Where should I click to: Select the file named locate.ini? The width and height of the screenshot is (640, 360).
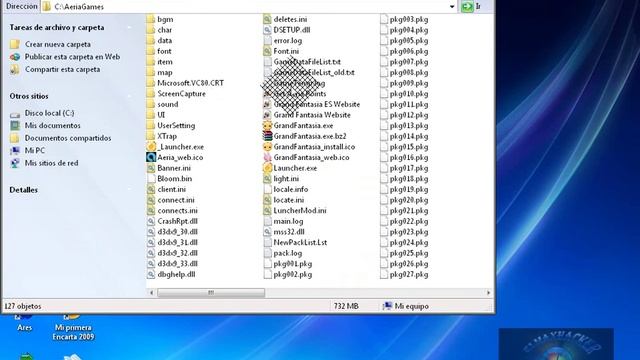click(289, 200)
